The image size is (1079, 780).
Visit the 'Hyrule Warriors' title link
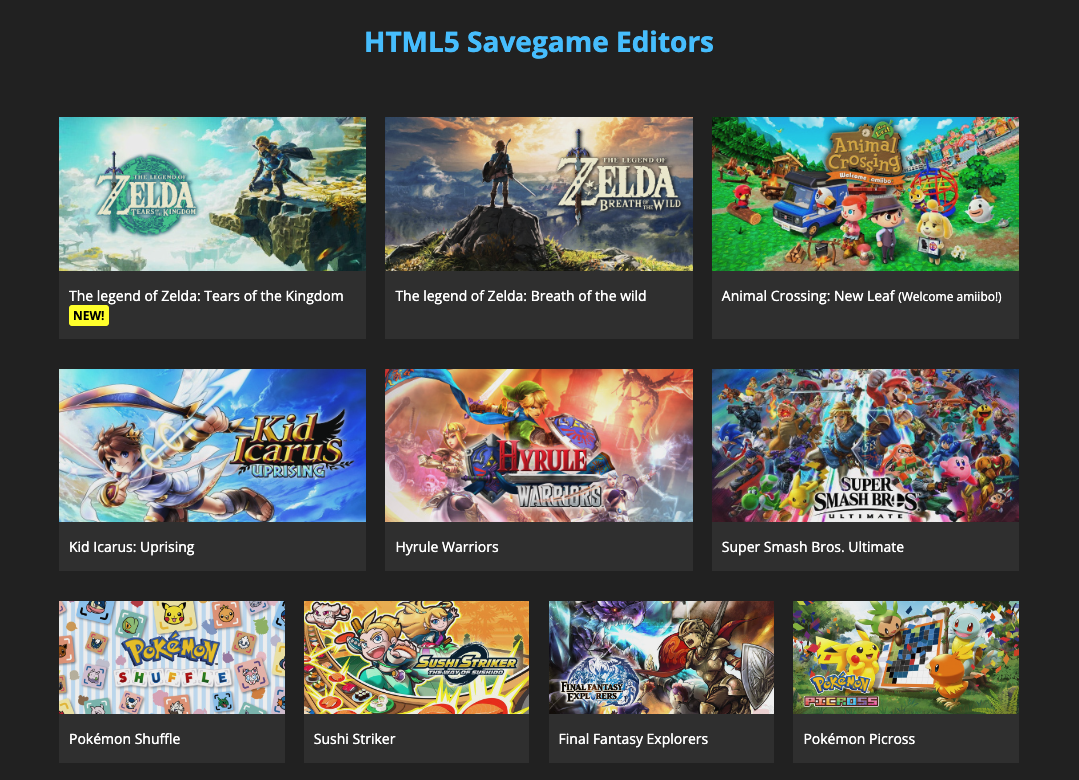point(447,547)
